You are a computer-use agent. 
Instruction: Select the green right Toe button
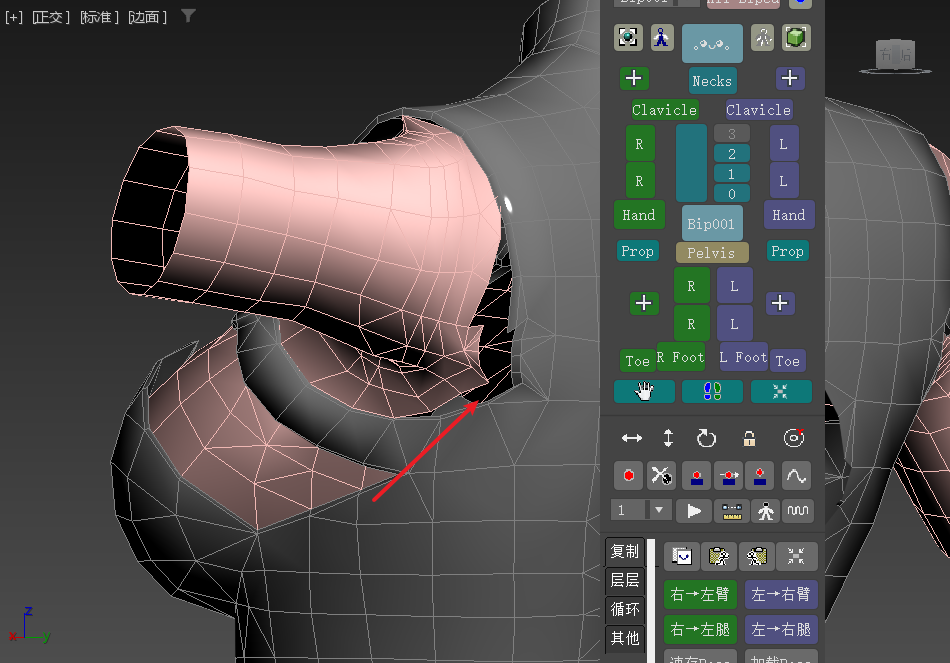[x=637, y=361]
